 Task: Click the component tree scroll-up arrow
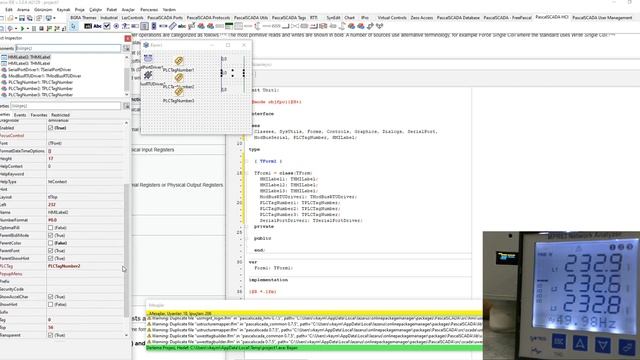127,57
